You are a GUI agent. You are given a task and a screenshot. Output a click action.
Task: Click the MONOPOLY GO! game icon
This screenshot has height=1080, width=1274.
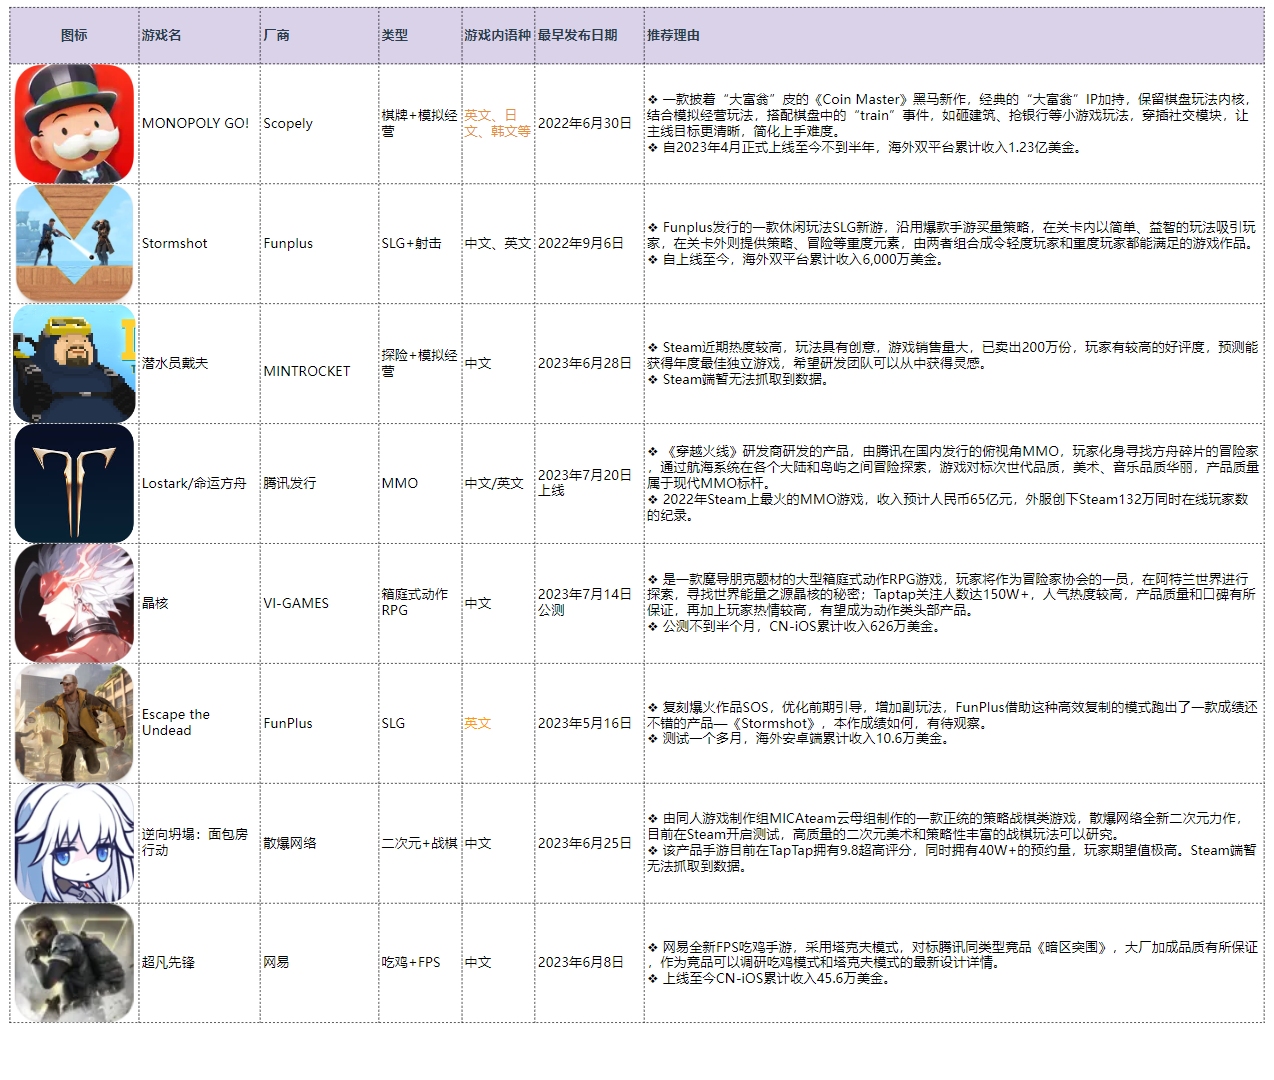click(74, 124)
